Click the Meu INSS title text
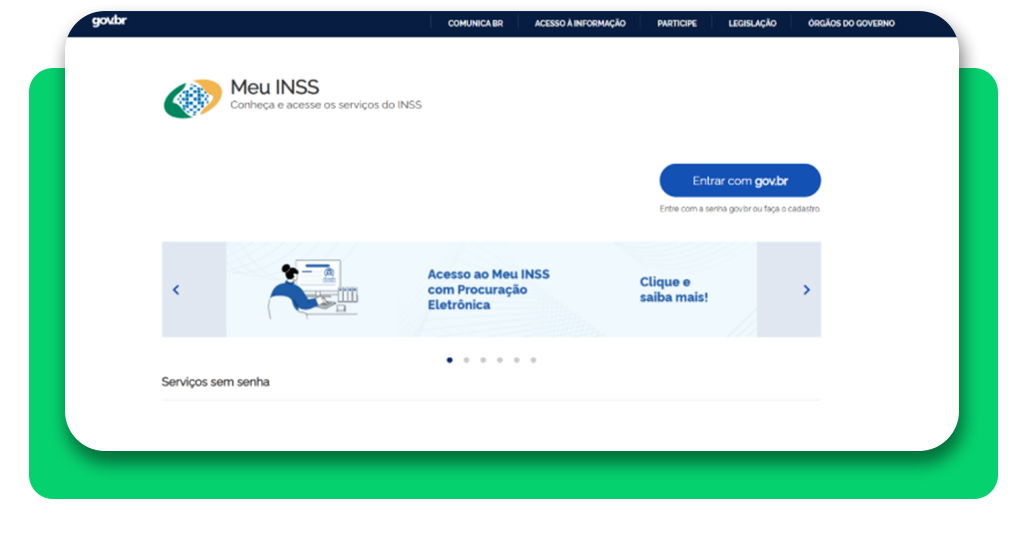This screenshot has width=1024, height=536. 275,87
